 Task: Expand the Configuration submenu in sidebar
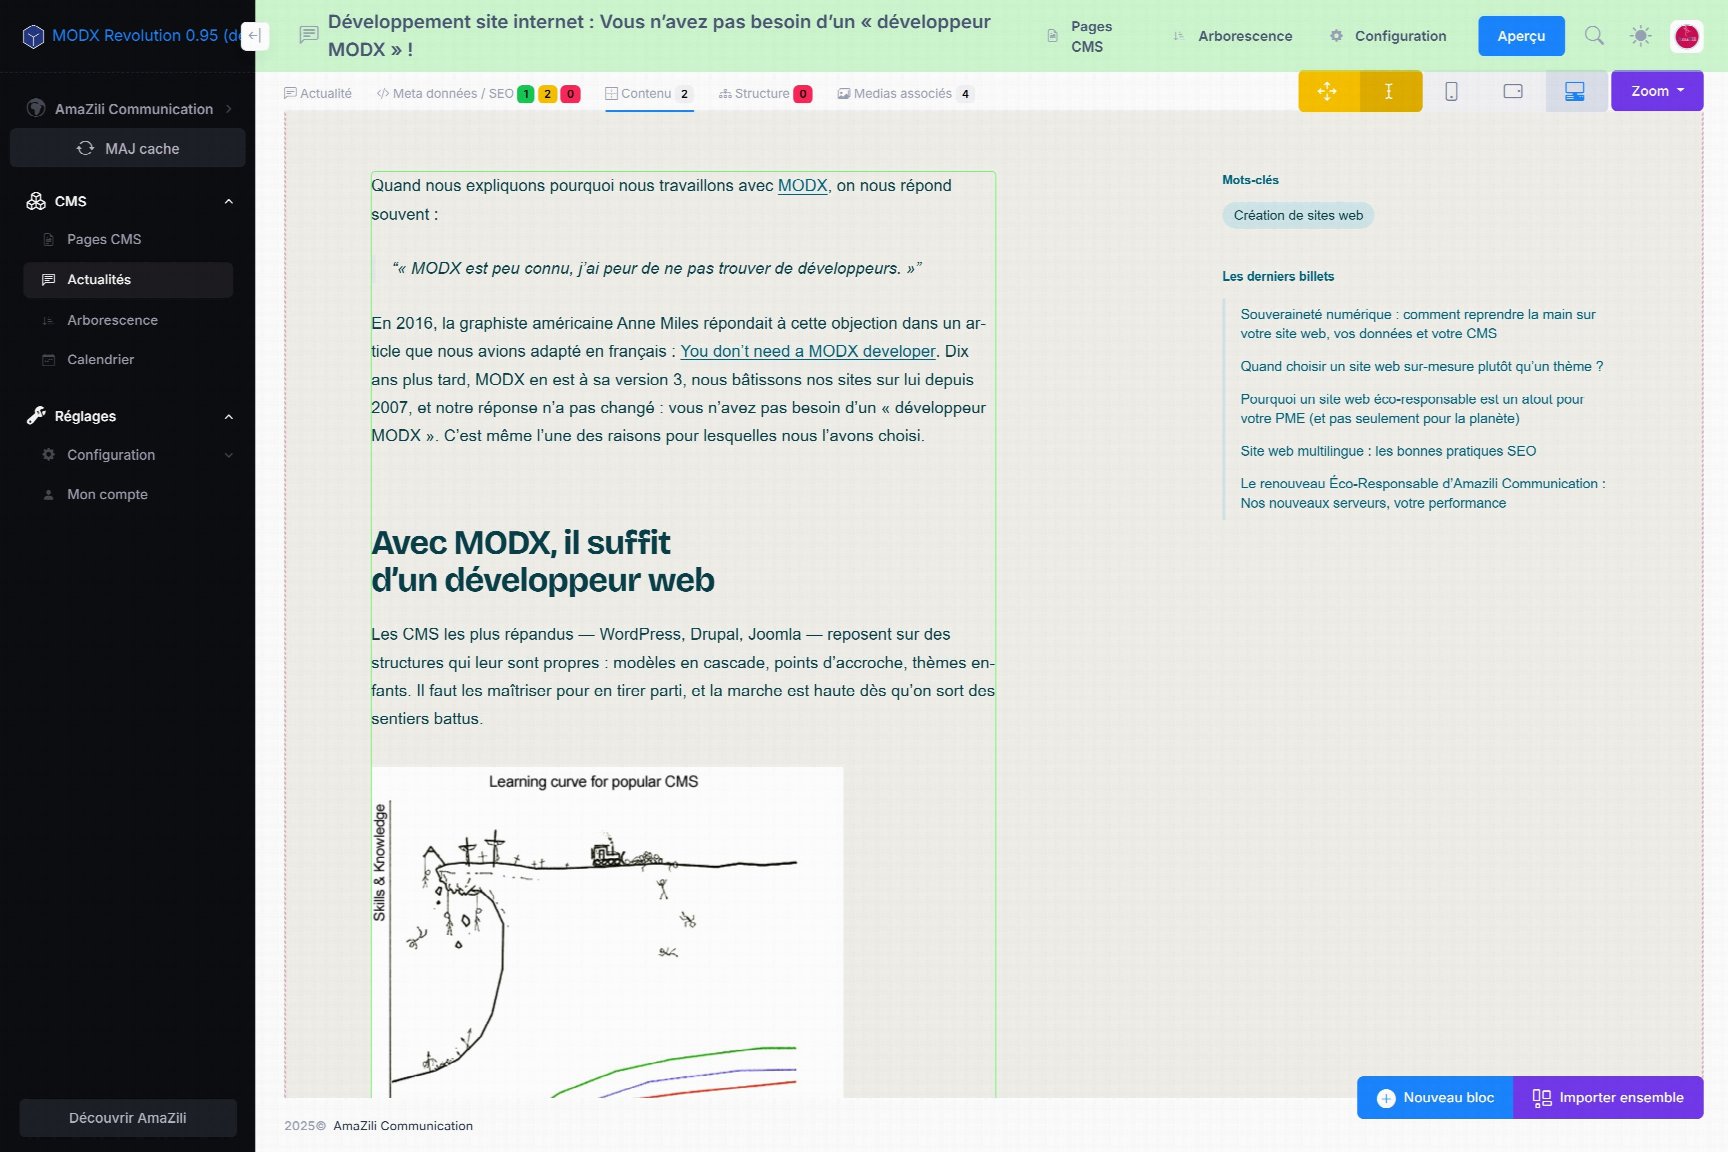tap(229, 455)
